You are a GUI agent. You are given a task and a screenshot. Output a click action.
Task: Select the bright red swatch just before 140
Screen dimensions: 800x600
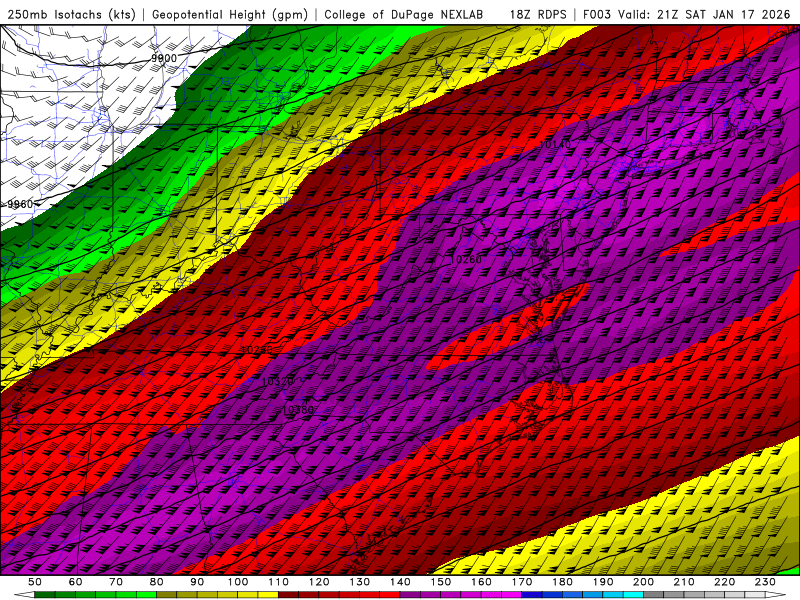(x=390, y=595)
